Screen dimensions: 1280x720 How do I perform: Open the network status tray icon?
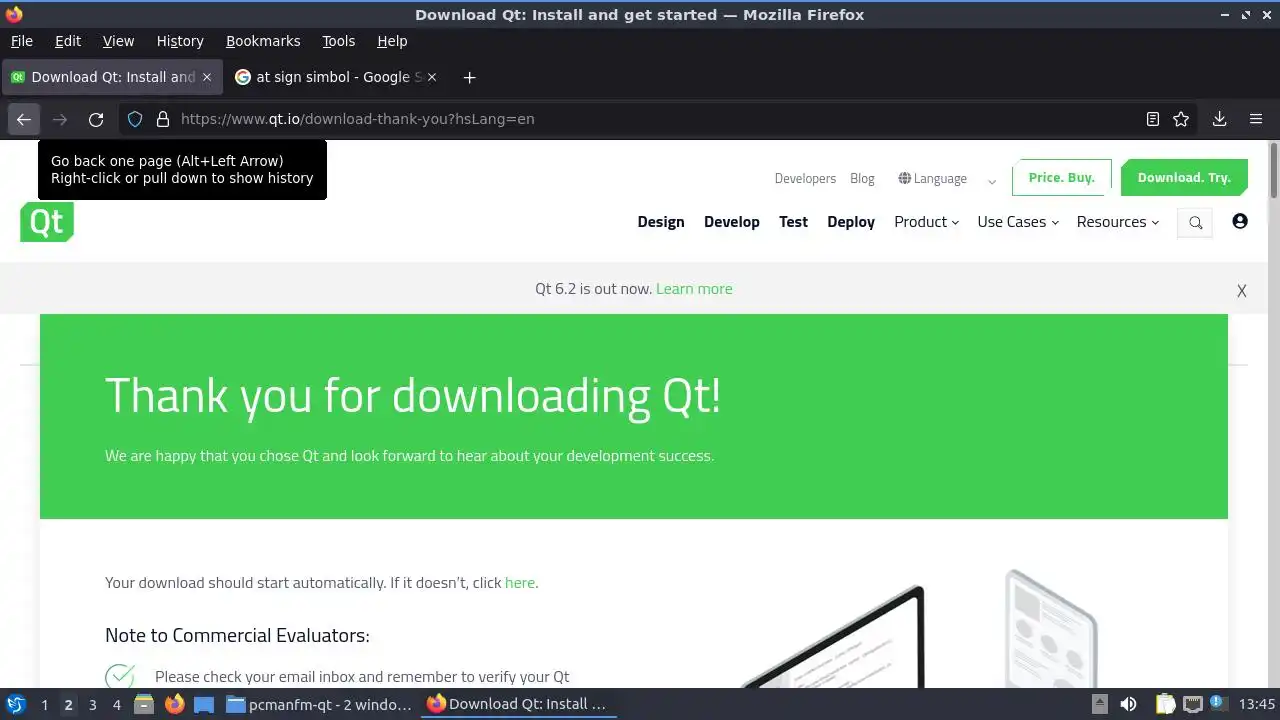tap(1192, 704)
